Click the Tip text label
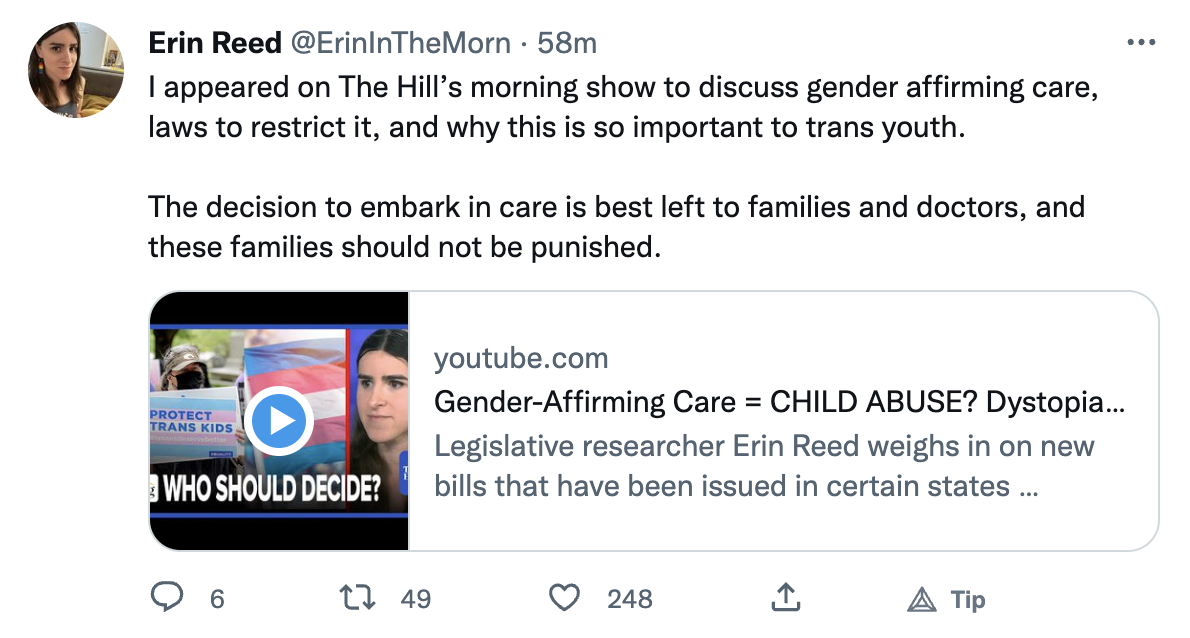 [968, 599]
